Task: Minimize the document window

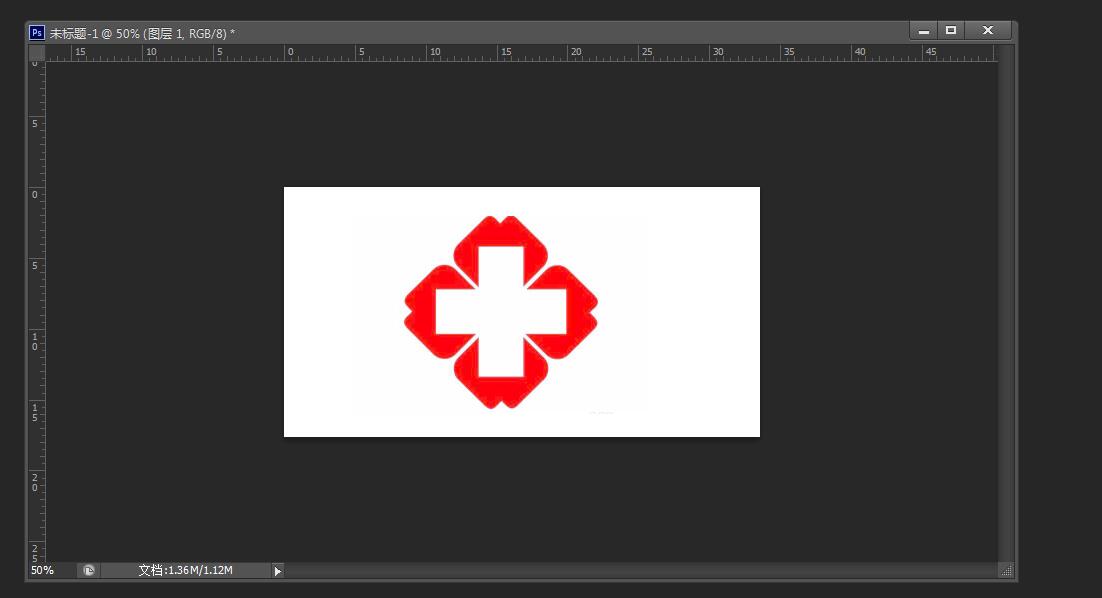Action: (x=923, y=31)
